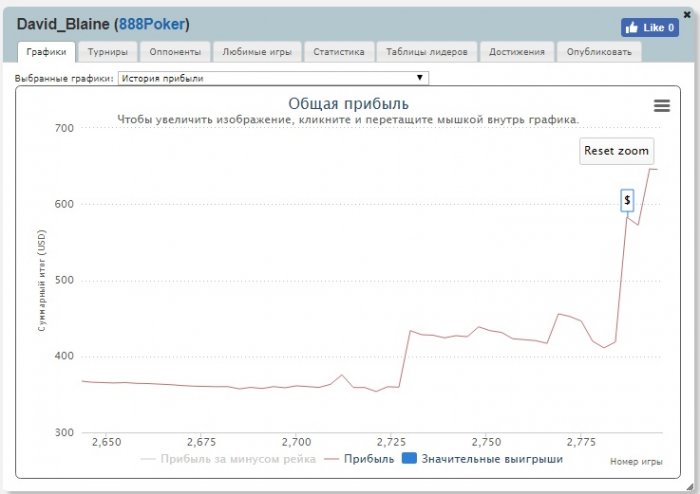Close the David_Blaine profile popup

coord(687,15)
